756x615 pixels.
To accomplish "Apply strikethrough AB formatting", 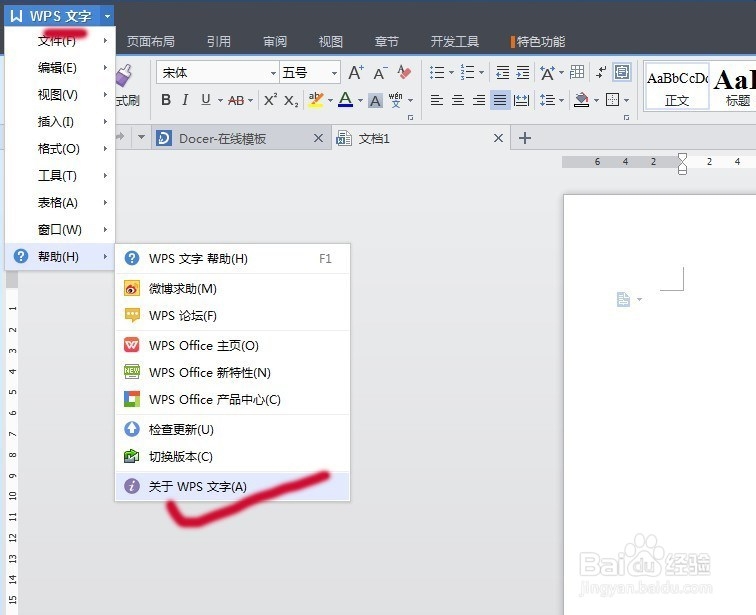I will pos(236,100).
